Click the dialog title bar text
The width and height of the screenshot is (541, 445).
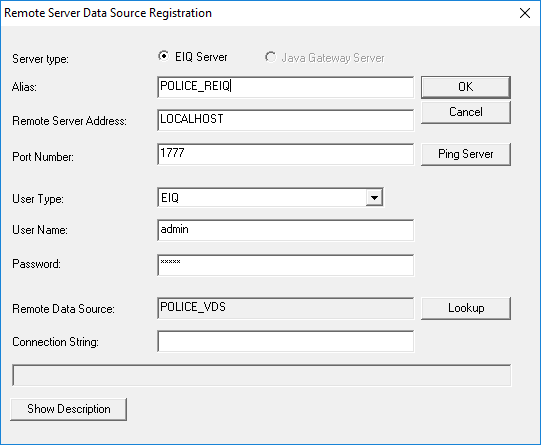tap(108, 13)
